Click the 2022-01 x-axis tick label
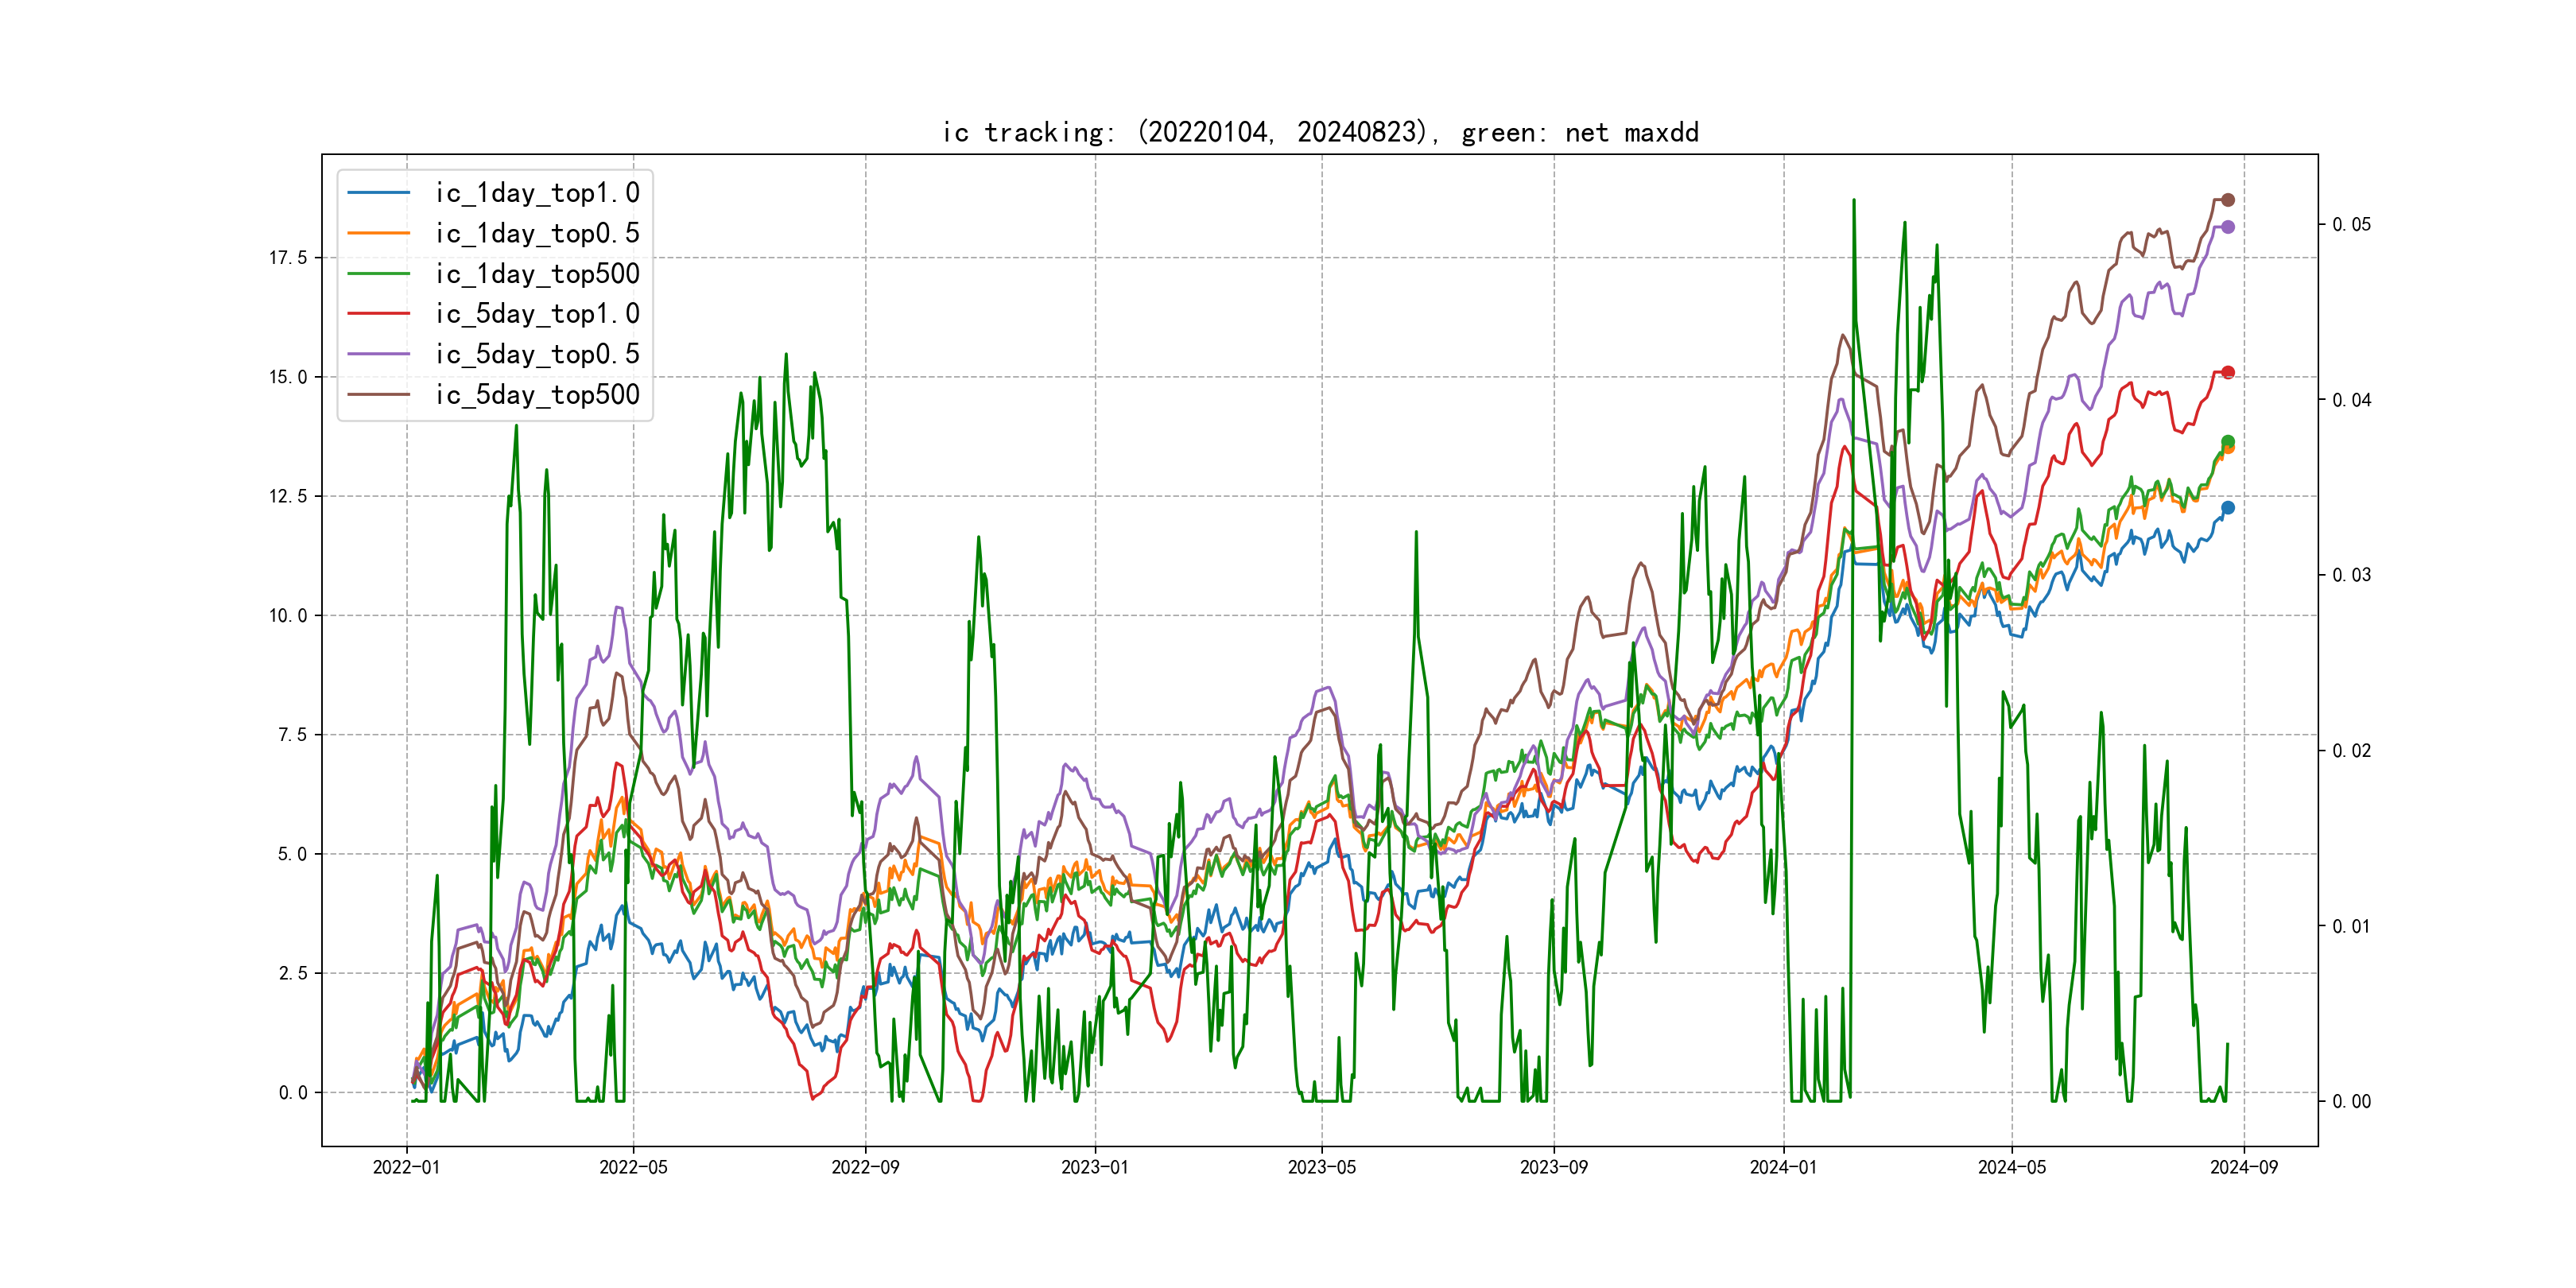The height and width of the screenshot is (1288, 2576). 406,1167
